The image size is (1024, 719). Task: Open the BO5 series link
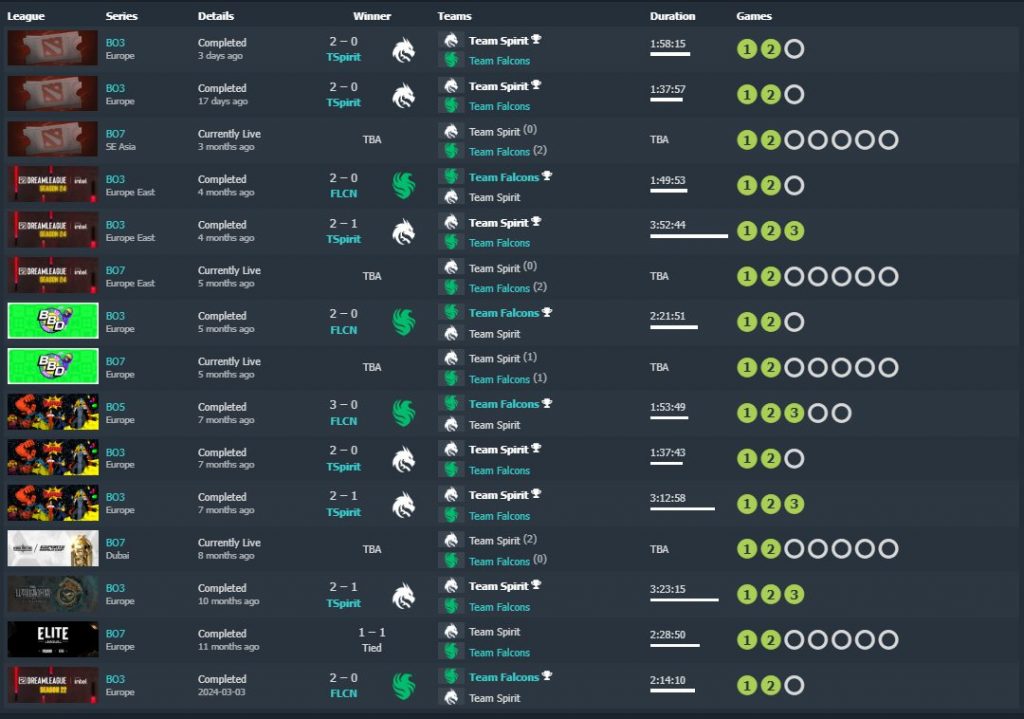(x=115, y=407)
